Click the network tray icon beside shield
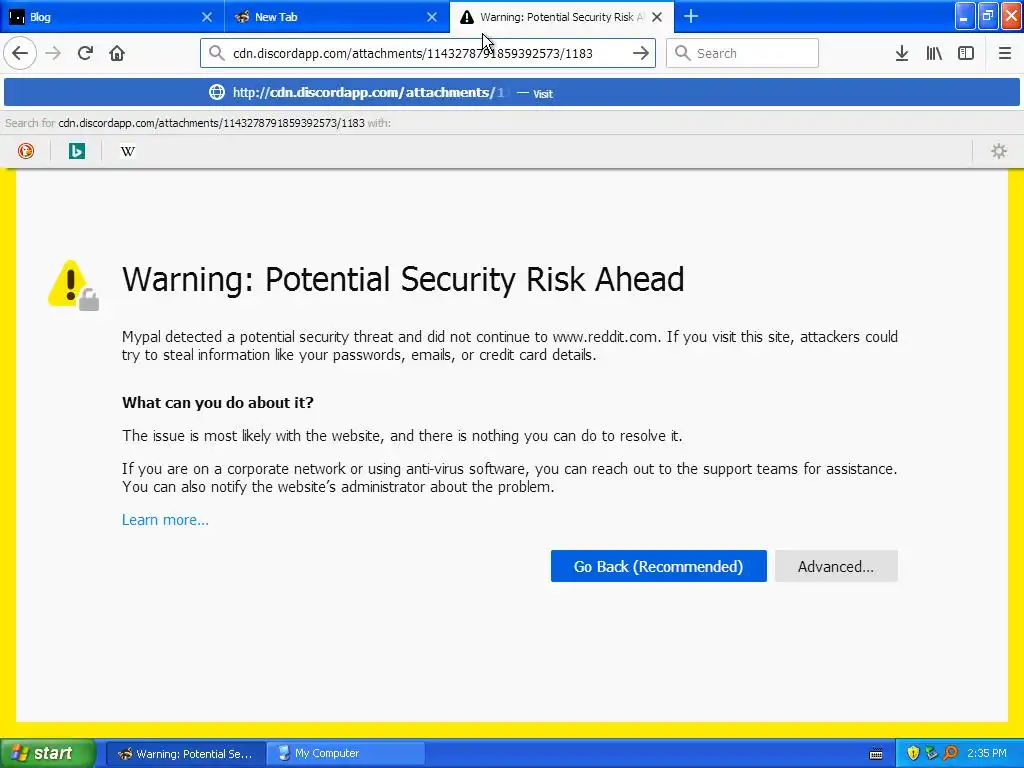 (x=931, y=754)
